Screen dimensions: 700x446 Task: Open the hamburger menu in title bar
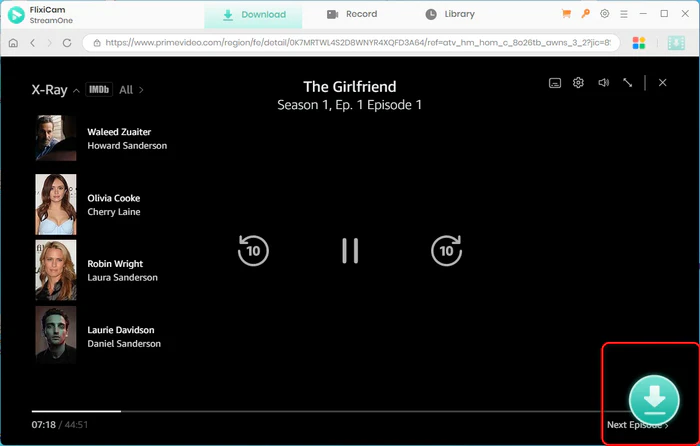(624, 14)
